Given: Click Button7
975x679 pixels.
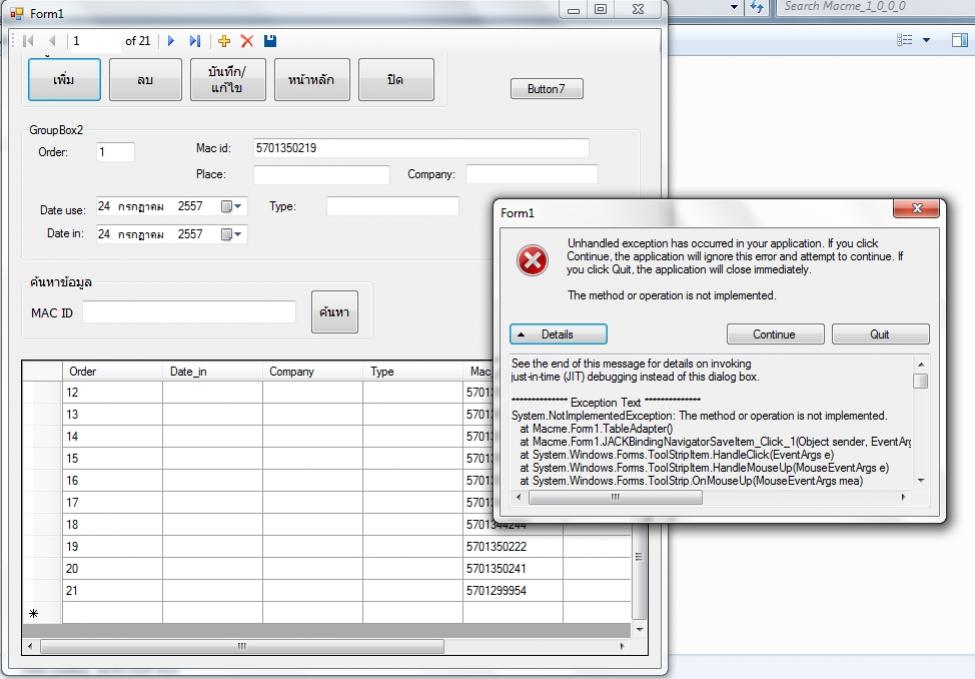Looking at the screenshot, I should 547,89.
